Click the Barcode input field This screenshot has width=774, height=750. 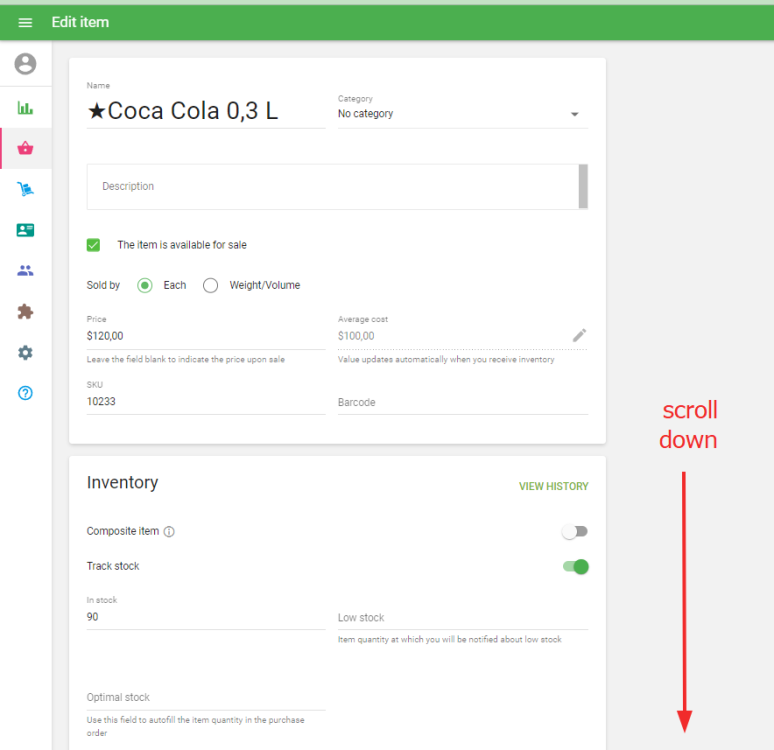click(462, 402)
